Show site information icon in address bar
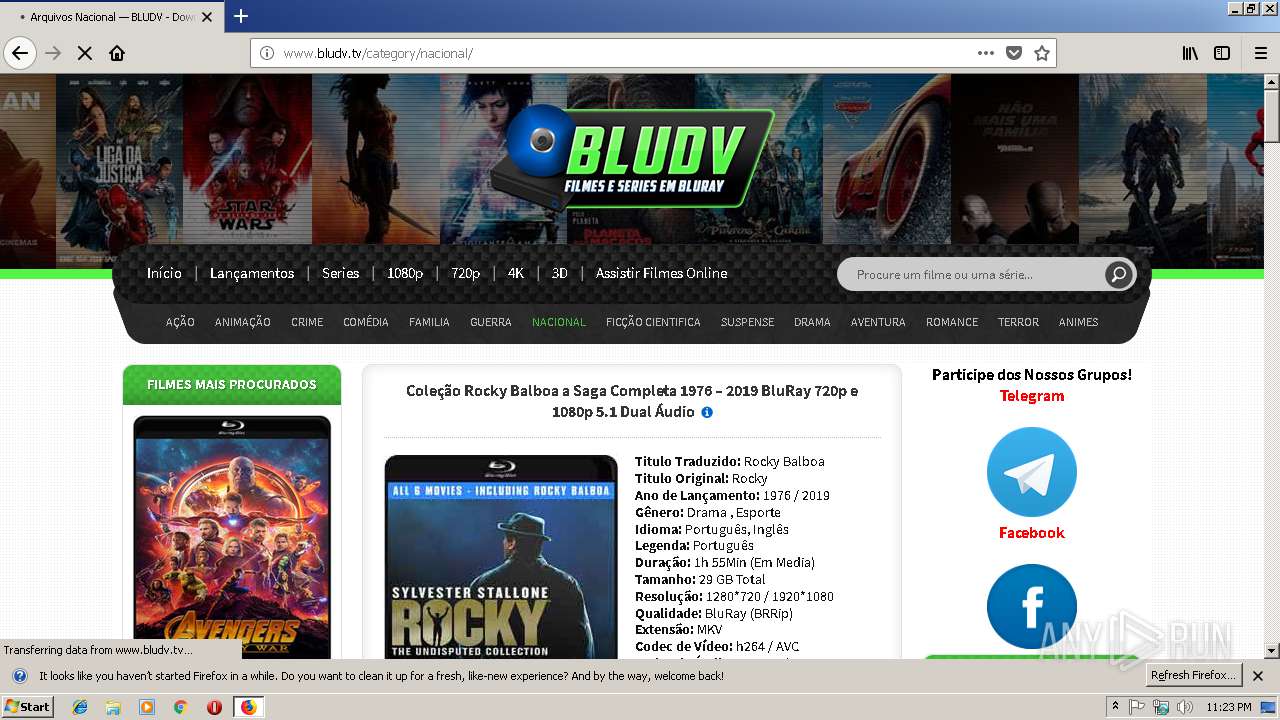The height and width of the screenshot is (720, 1280). point(267,53)
